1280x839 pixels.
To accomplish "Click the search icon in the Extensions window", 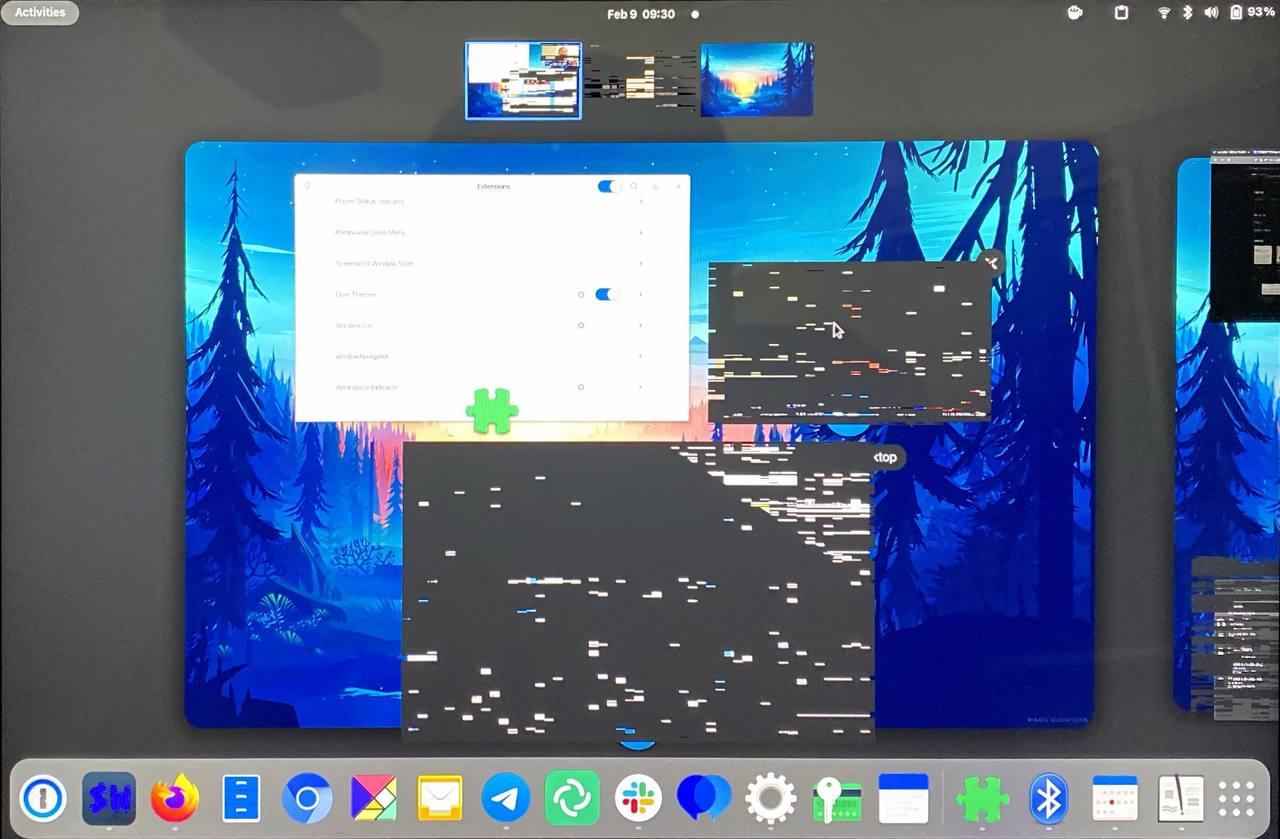I will [x=634, y=187].
